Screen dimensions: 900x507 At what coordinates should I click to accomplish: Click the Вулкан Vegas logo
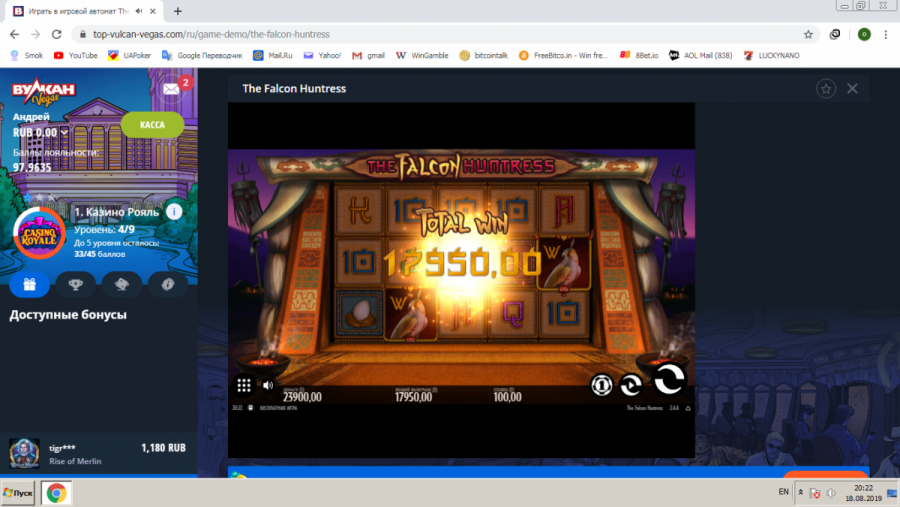(44, 93)
